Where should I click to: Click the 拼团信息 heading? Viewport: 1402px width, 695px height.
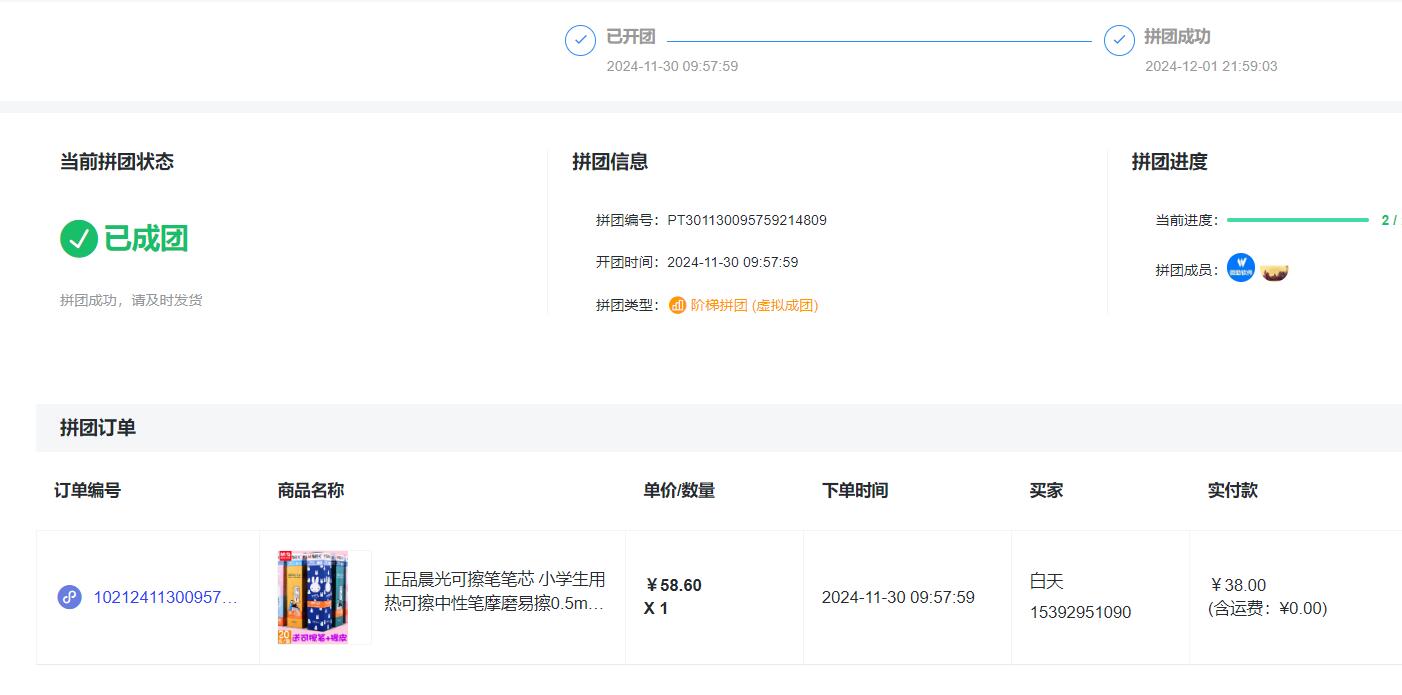610,161
